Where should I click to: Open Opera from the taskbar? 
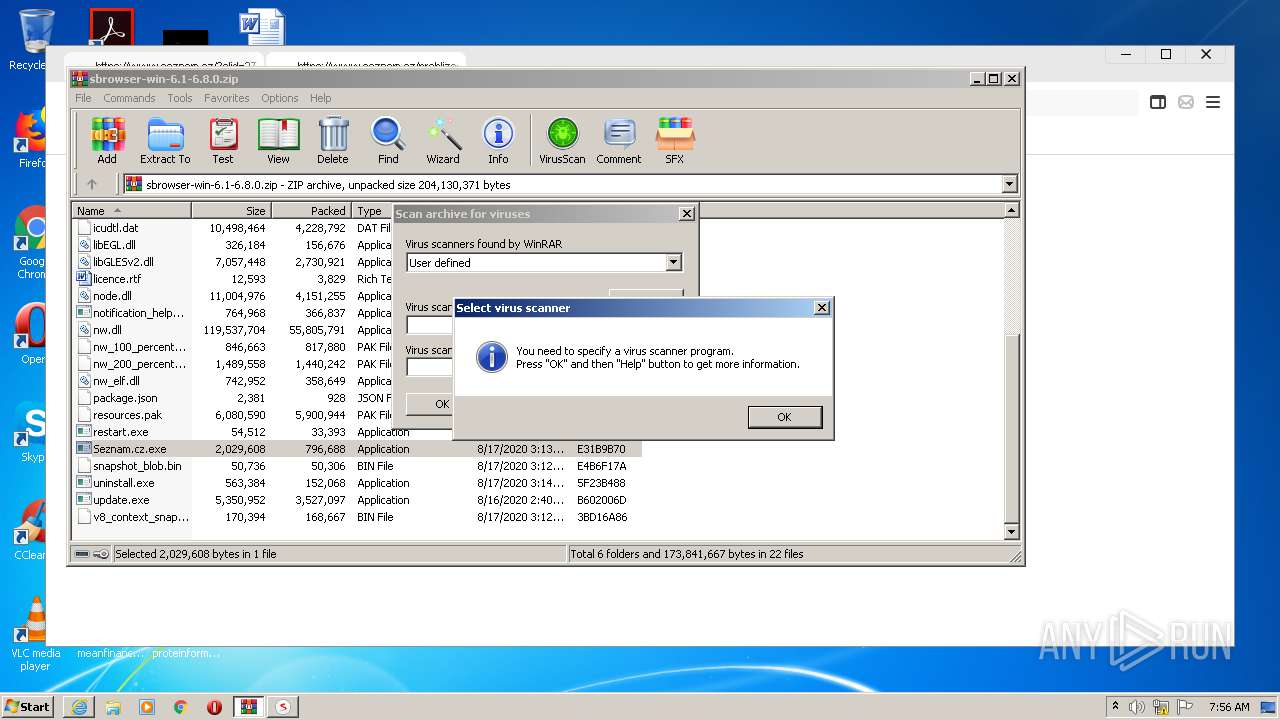pyautogui.click(x=214, y=707)
